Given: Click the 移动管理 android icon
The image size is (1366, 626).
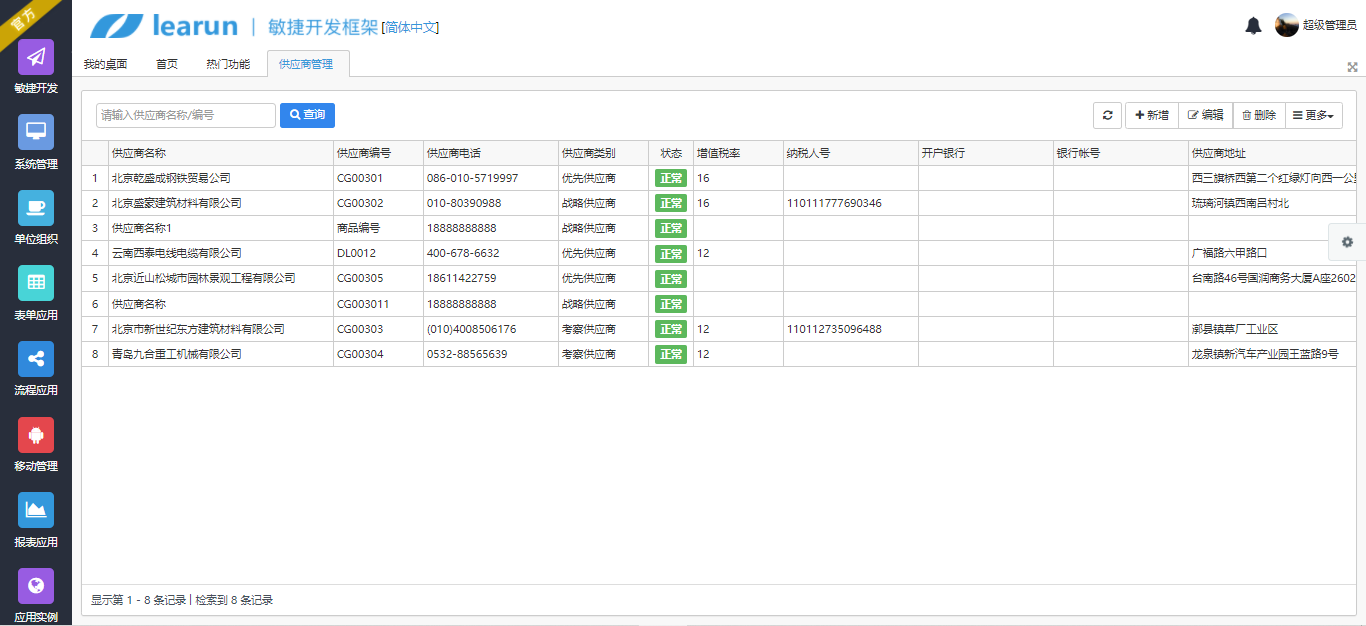Looking at the screenshot, I should tap(36, 435).
